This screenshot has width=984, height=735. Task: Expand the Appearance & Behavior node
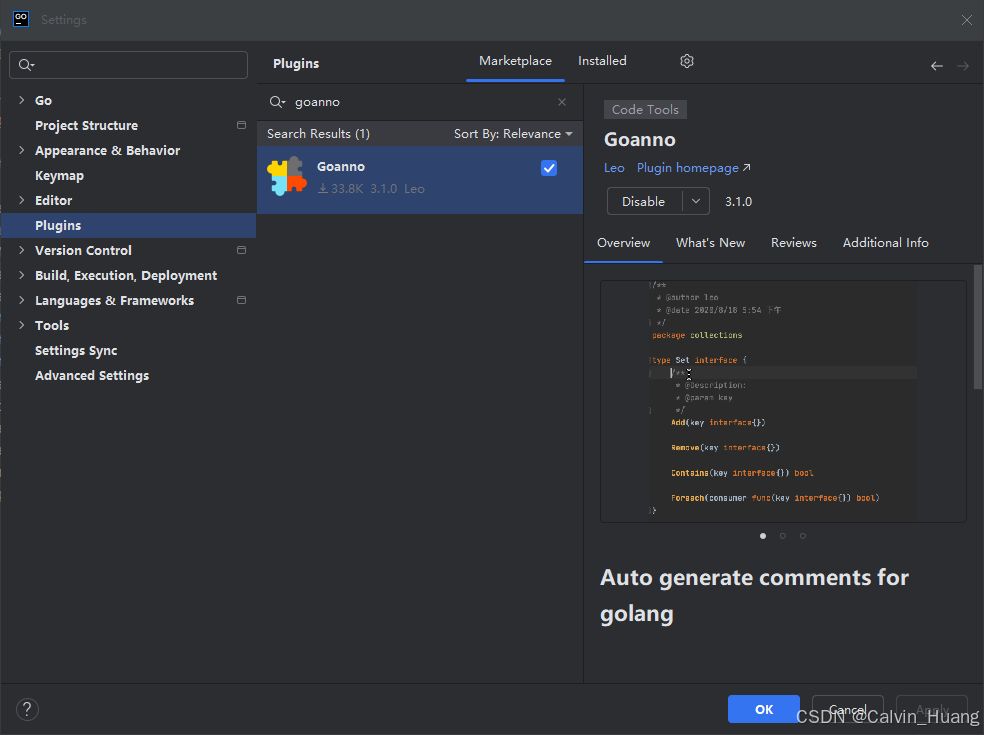21,150
